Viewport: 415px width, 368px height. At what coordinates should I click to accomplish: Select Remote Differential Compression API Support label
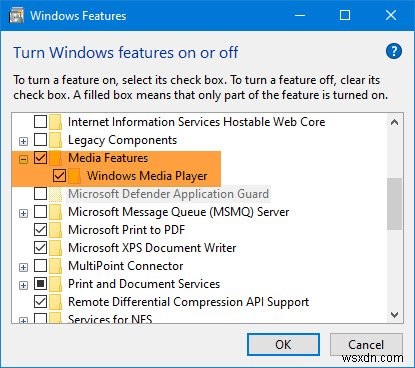pyautogui.click(x=188, y=302)
